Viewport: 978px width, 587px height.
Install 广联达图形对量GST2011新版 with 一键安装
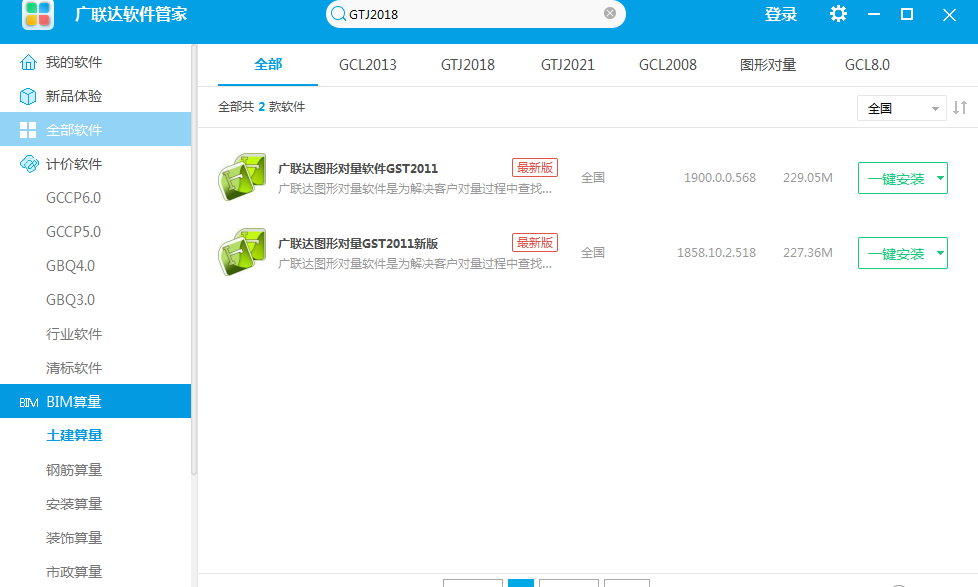click(x=896, y=253)
